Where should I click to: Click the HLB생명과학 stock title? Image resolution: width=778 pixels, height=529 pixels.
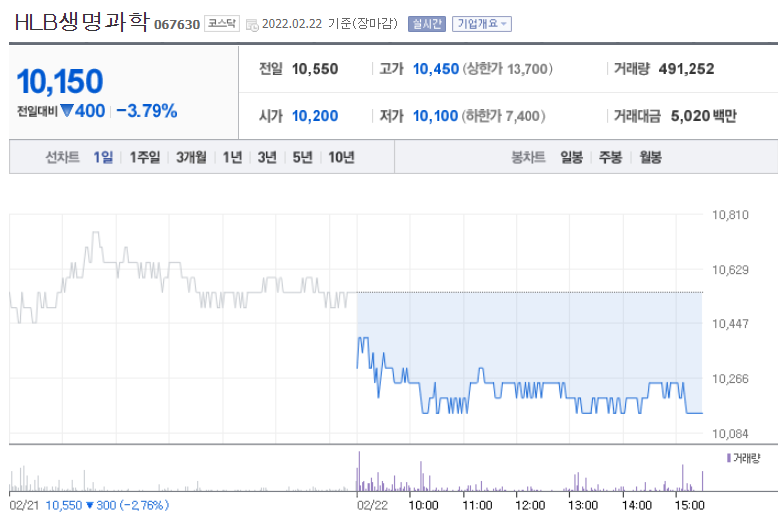(x=82, y=22)
